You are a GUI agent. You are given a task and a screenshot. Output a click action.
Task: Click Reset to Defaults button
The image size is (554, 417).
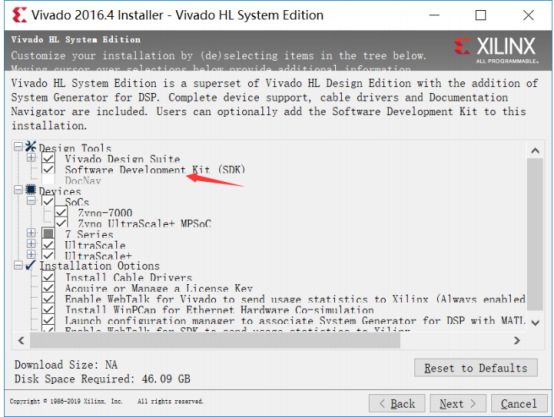pyautogui.click(x=476, y=368)
